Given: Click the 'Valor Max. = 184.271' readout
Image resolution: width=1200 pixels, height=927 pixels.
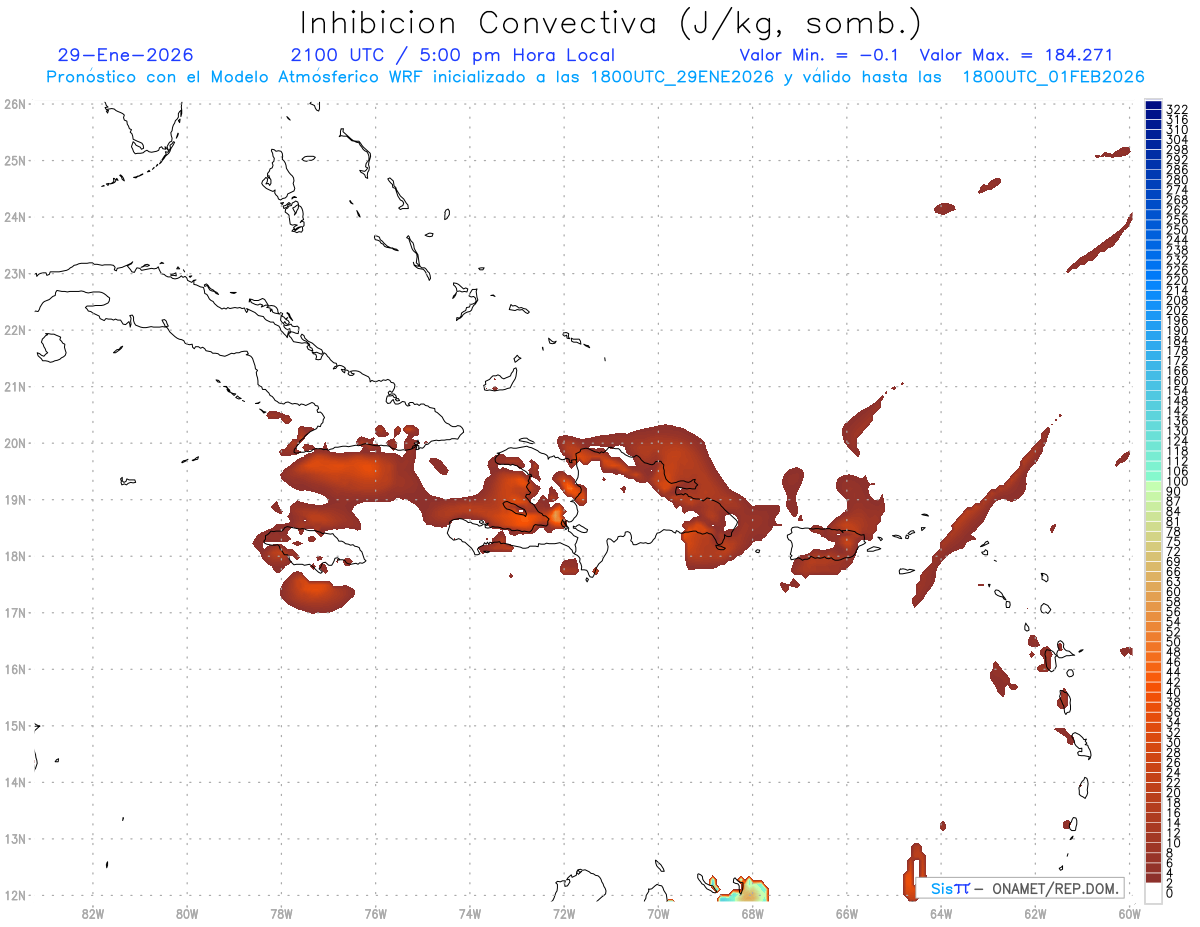Looking at the screenshot, I should pos(1016,55).
